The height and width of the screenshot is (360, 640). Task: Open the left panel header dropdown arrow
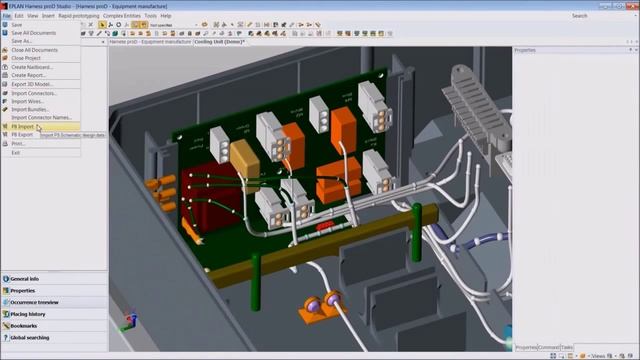click(x=103, y=42)
